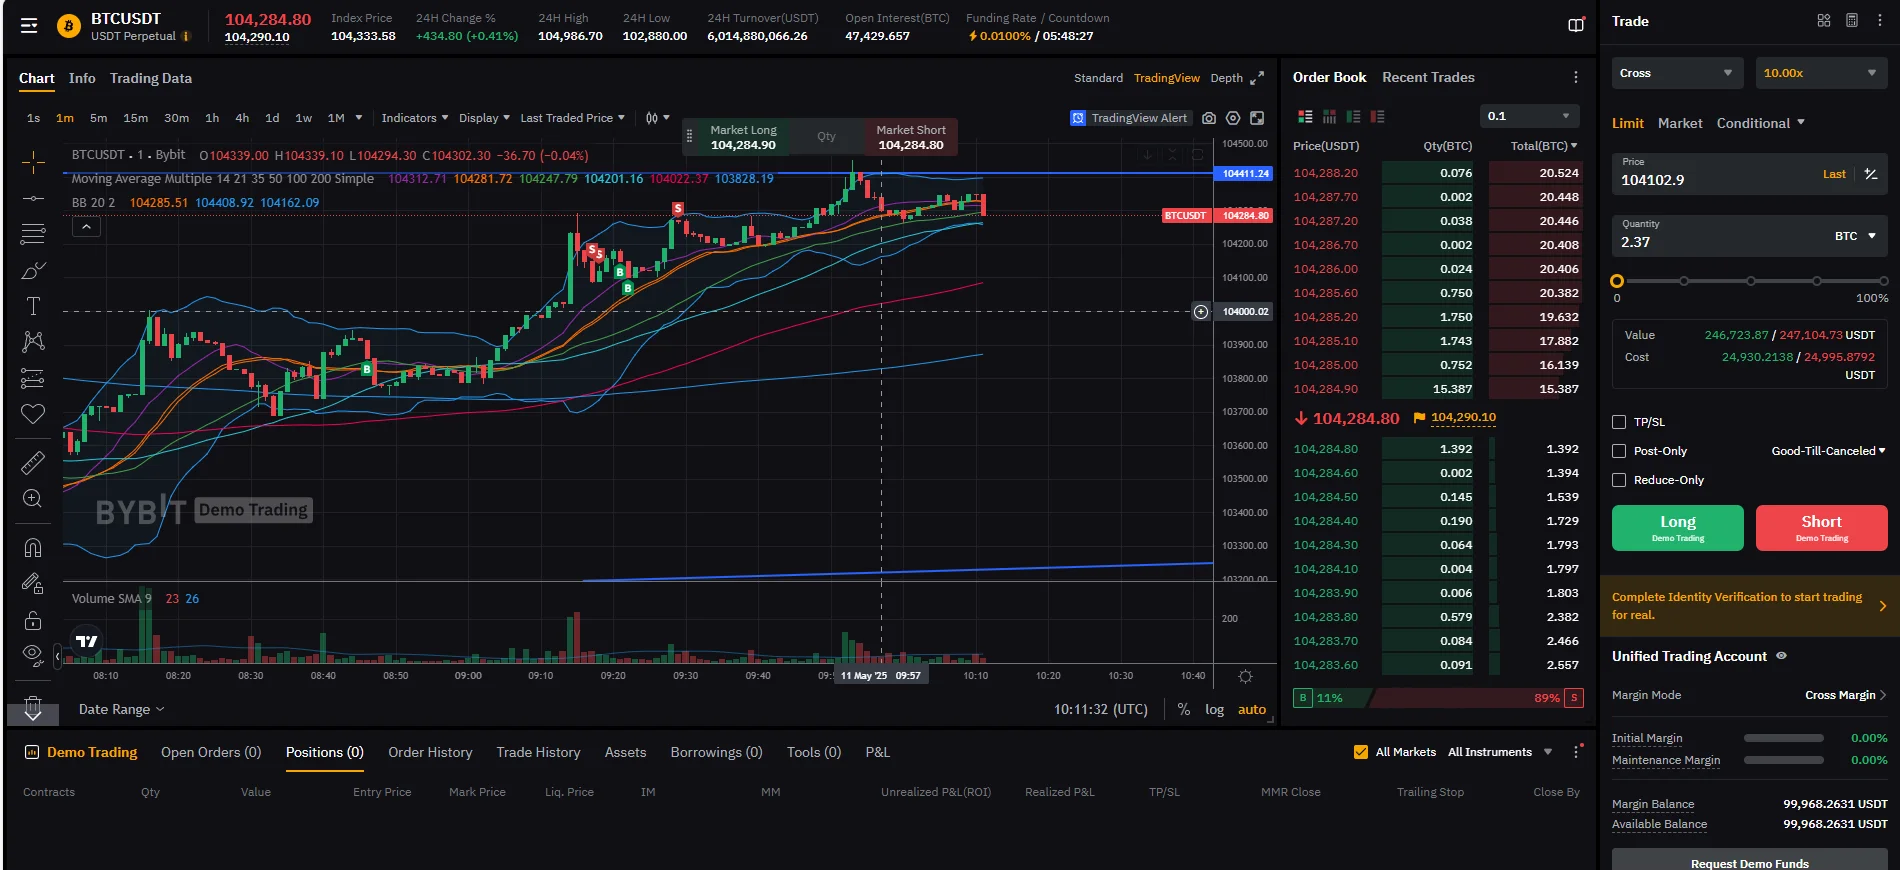Click the green Long button
The height and width of the screenshot is (870, 1900).
pyautogui.click(x=1678, y=528)
